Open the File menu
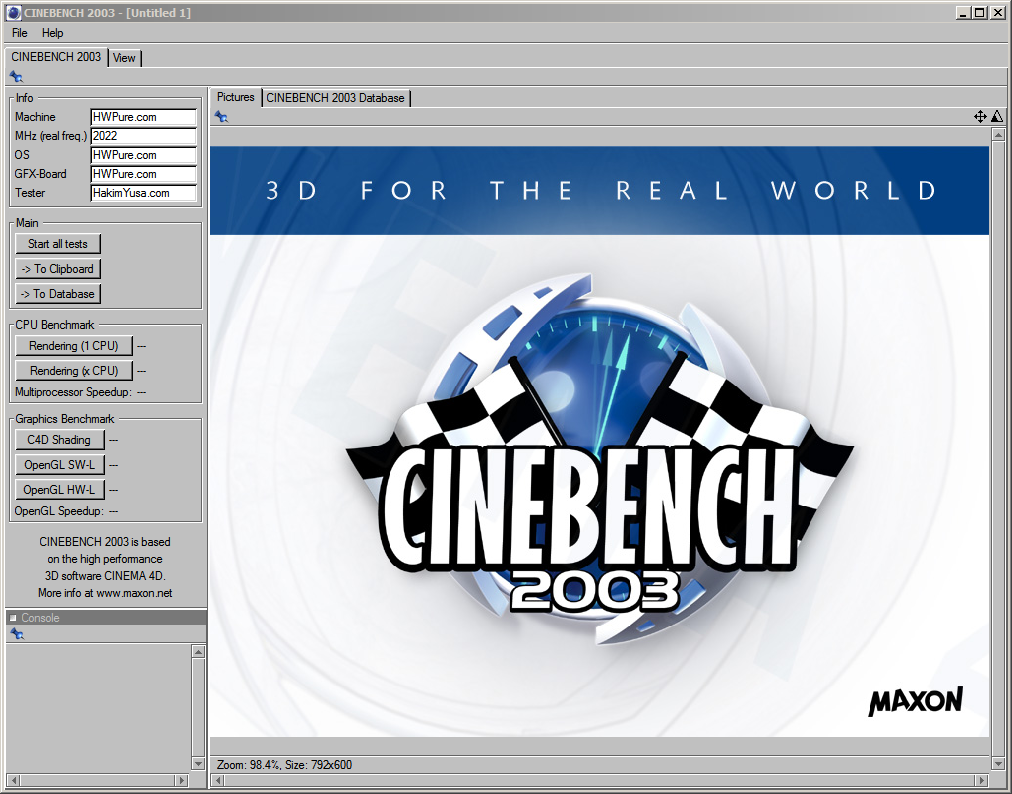This screenshot has height=794, width=1012. click(20, 33)
